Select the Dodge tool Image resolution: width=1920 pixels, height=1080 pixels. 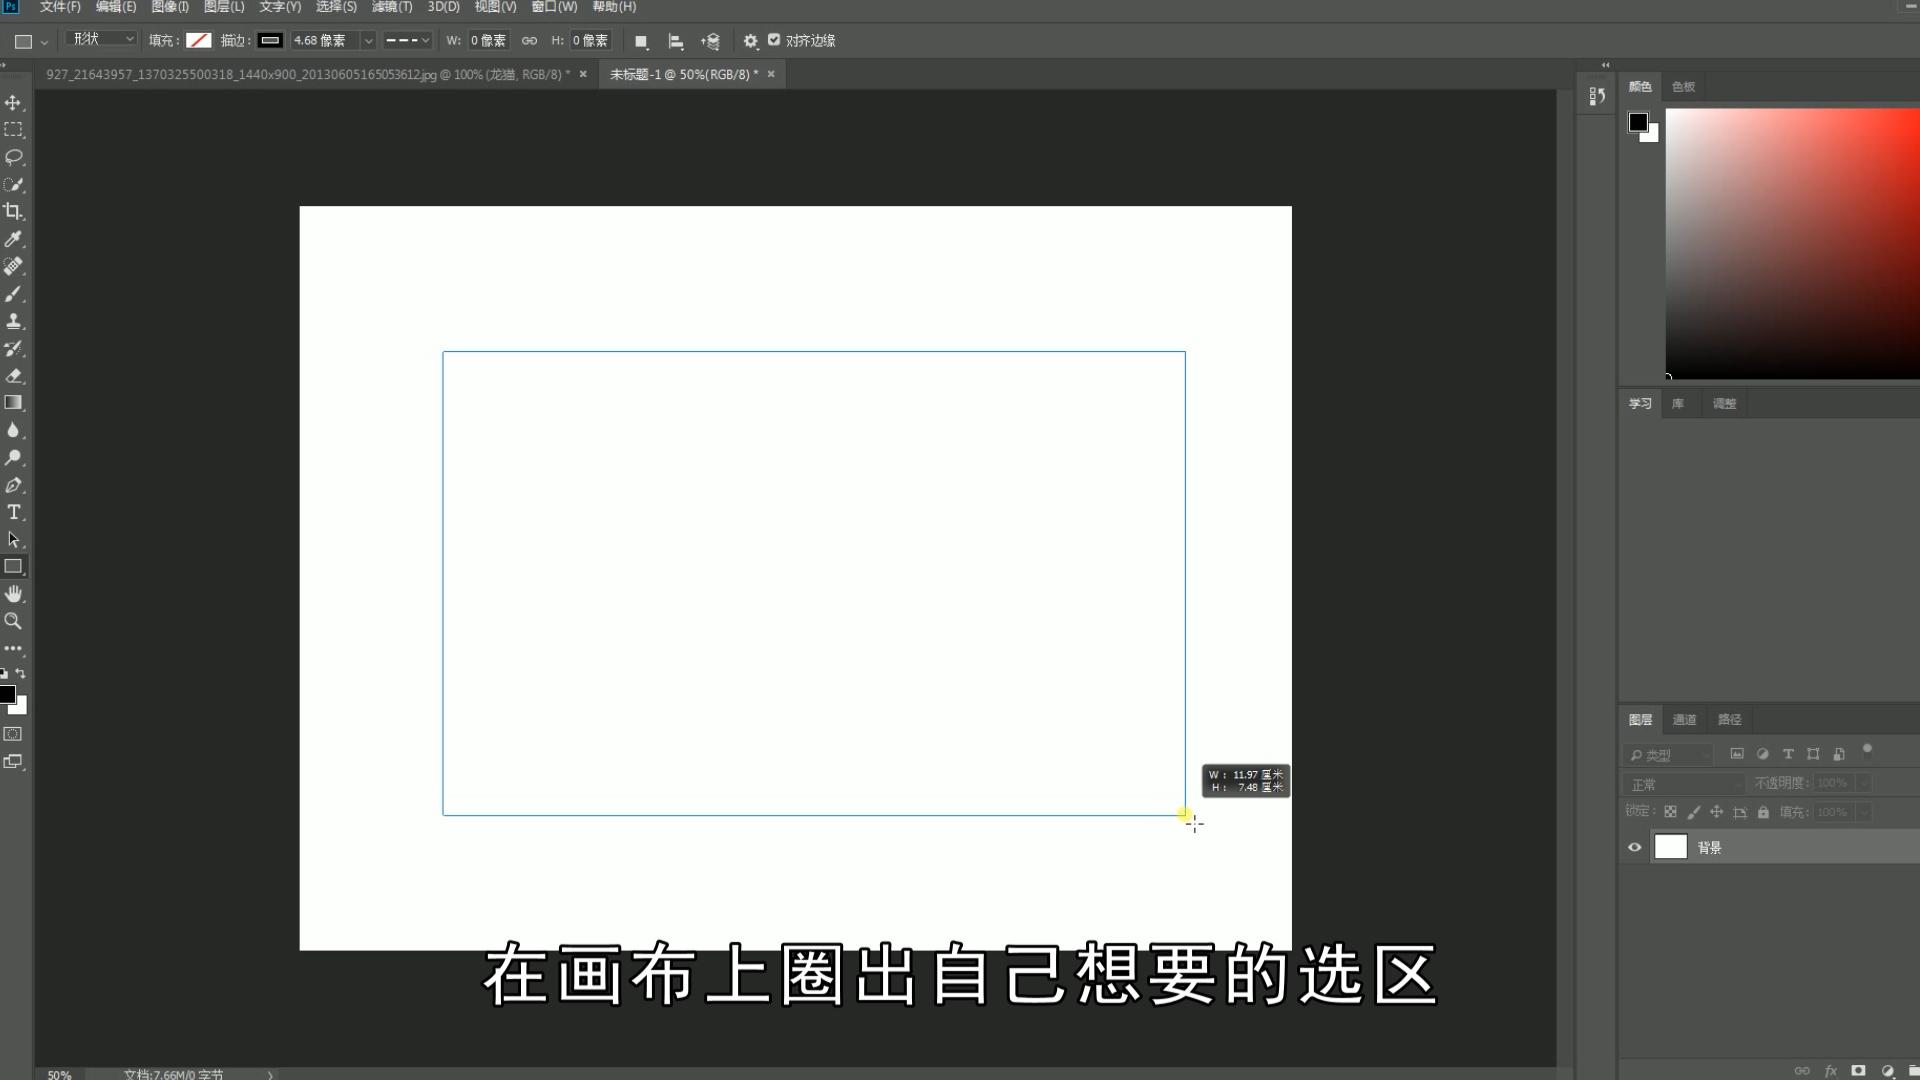point(13,458)
